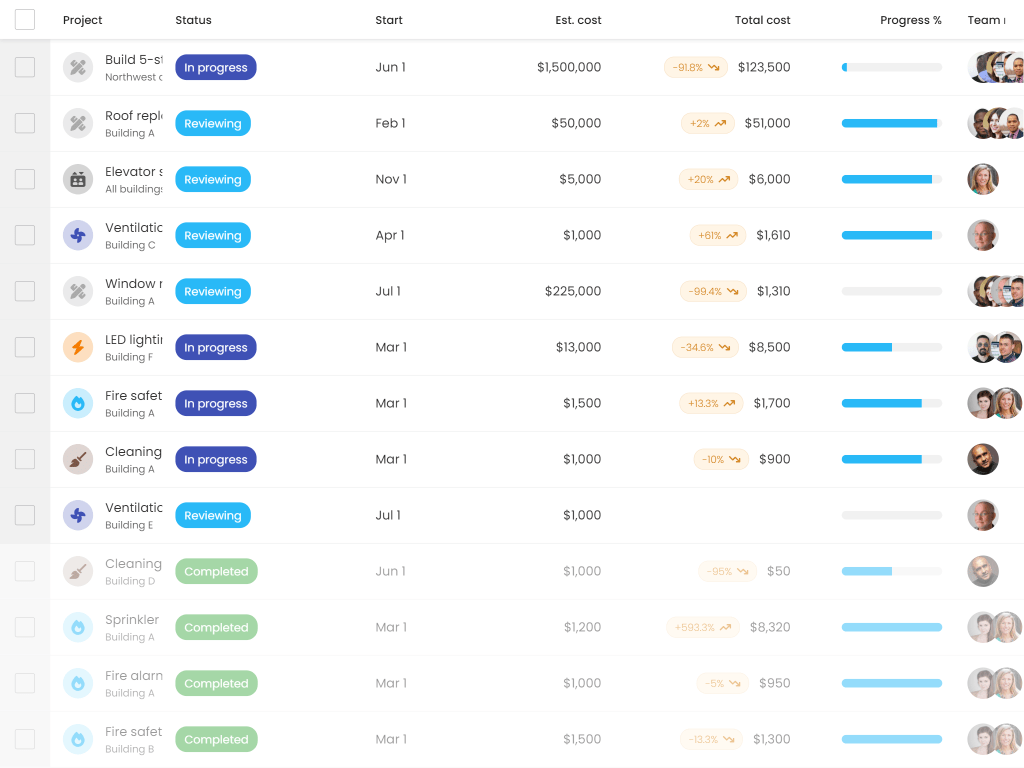Click the flame icon for Sprinkler project
The height and width of the screenshot is (768, 1024).
point(78,628)
